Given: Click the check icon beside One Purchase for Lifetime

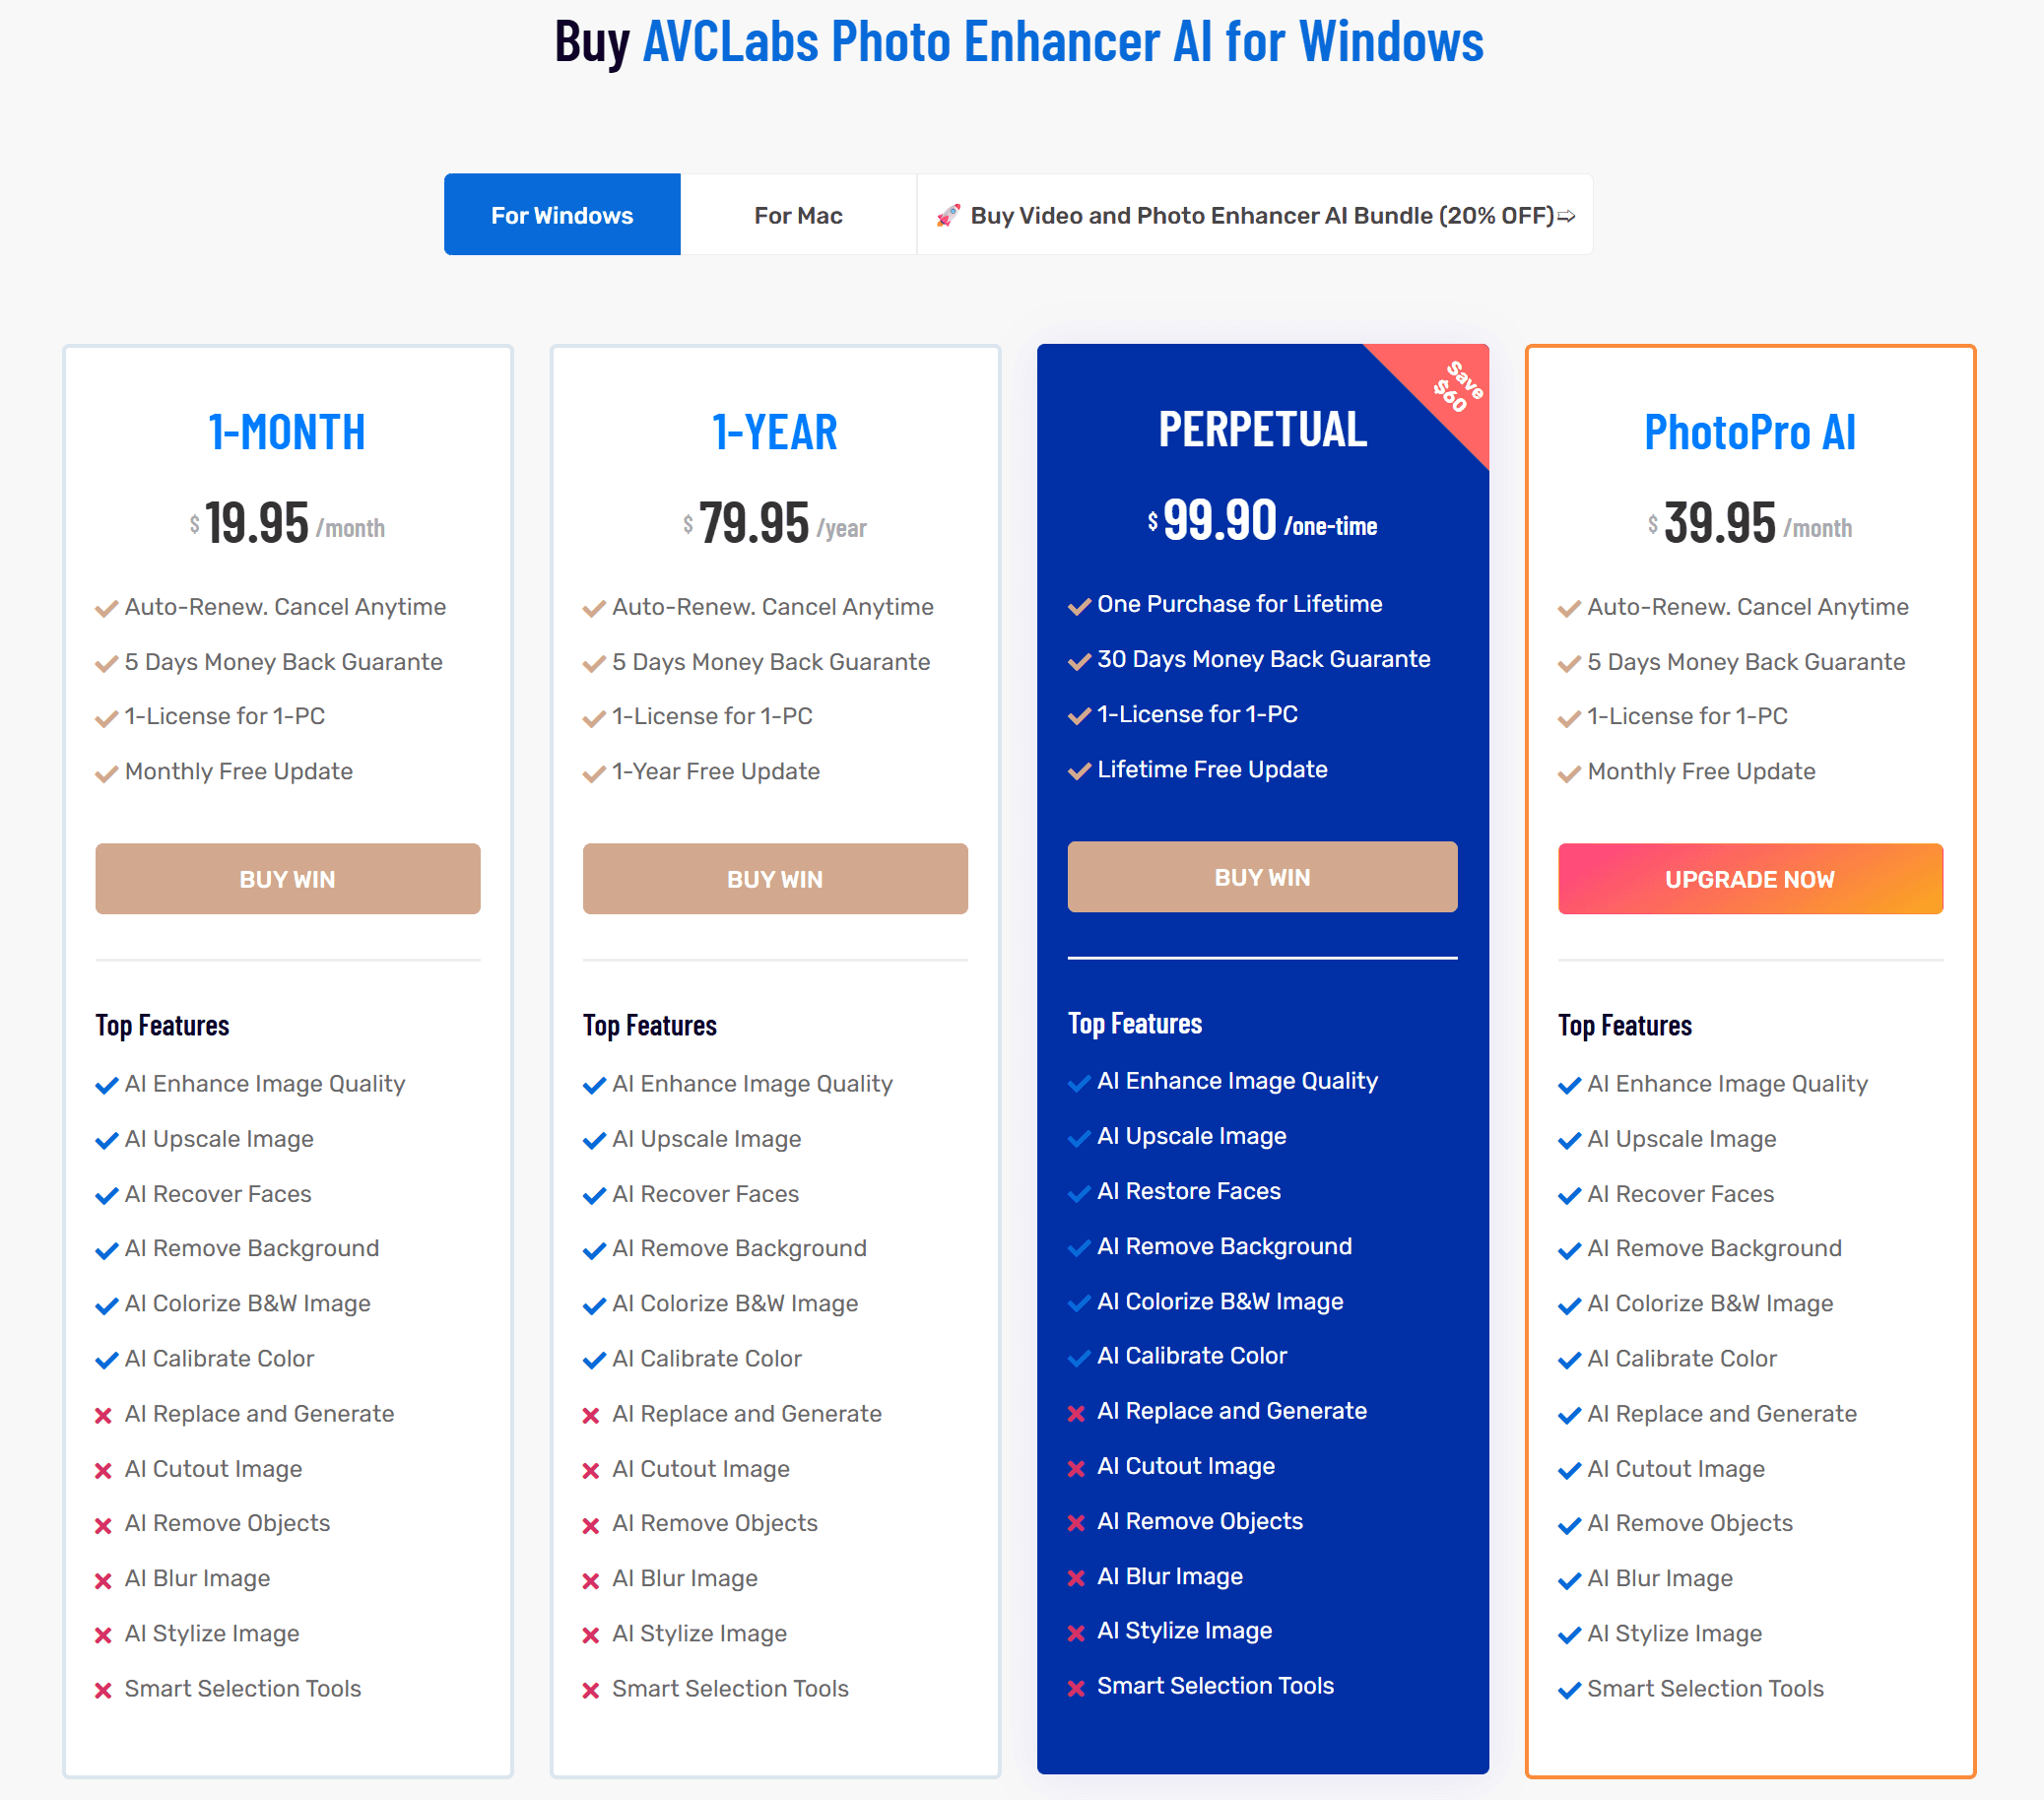Looking at the screenshot, I should click(1079, 606).
